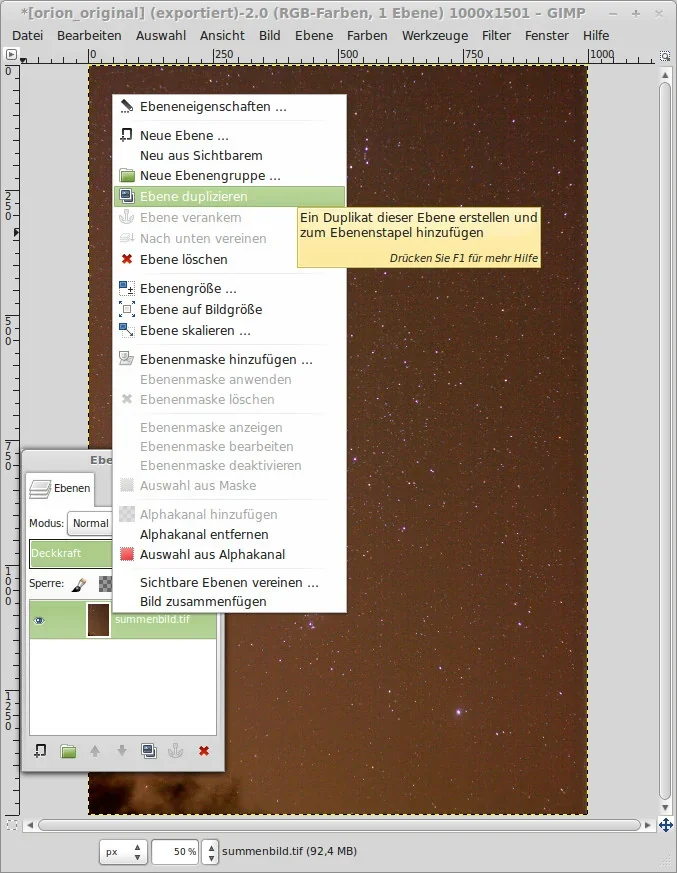The width and height of the screenshot is (677, 873).
Task: Click the duplicate layer icon at panel bottom
Action: [149, 751]
